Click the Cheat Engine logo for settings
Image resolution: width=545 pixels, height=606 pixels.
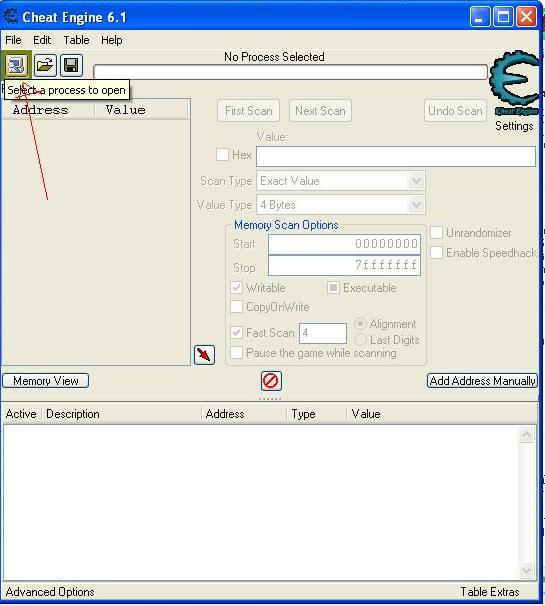(x=514, y=83)
